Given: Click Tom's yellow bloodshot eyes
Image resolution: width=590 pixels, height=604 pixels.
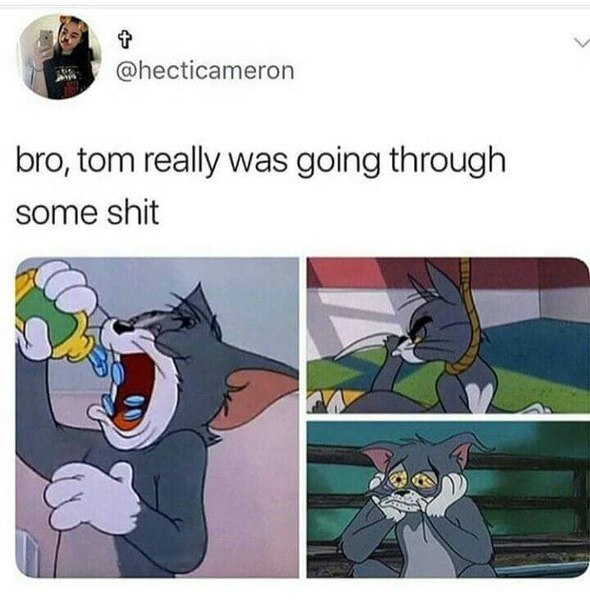Looking at the screenshot, I should (x=407, y=480).
